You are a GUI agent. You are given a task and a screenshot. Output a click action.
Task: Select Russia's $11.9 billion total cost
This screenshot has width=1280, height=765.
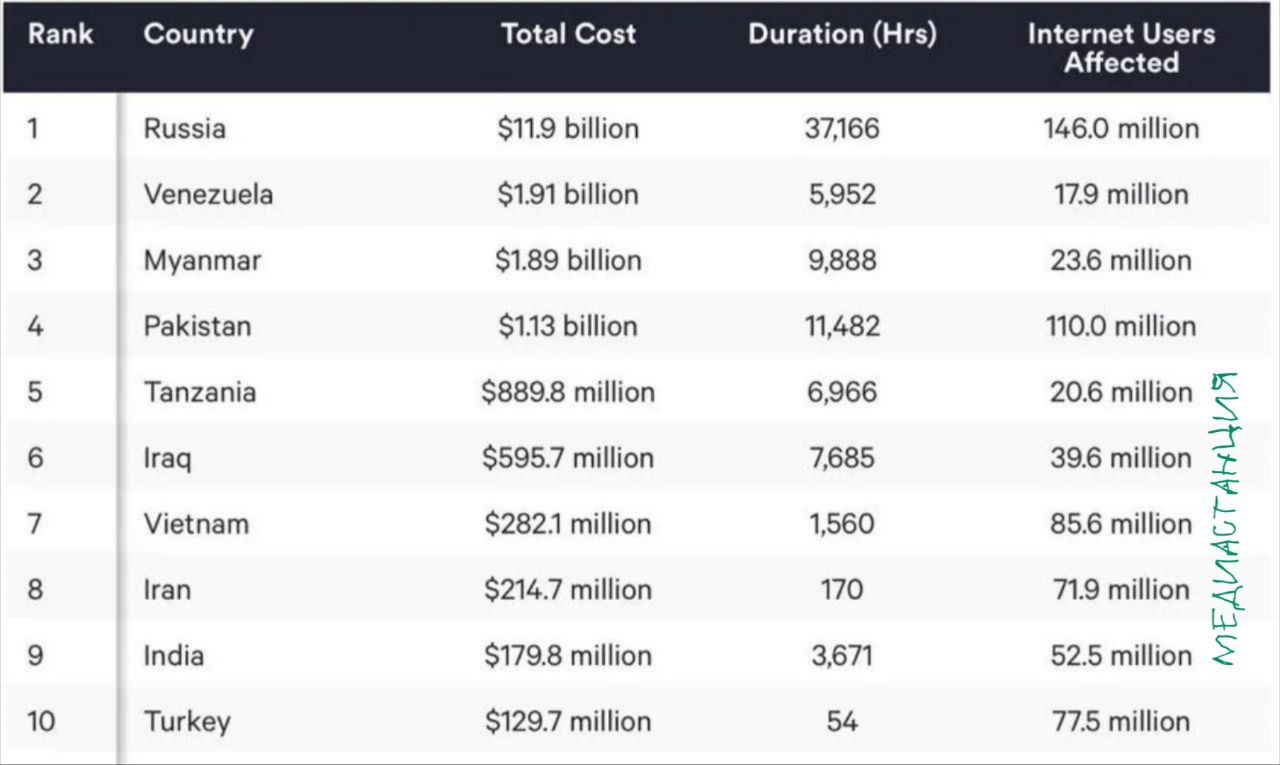[x=568, y=128]
